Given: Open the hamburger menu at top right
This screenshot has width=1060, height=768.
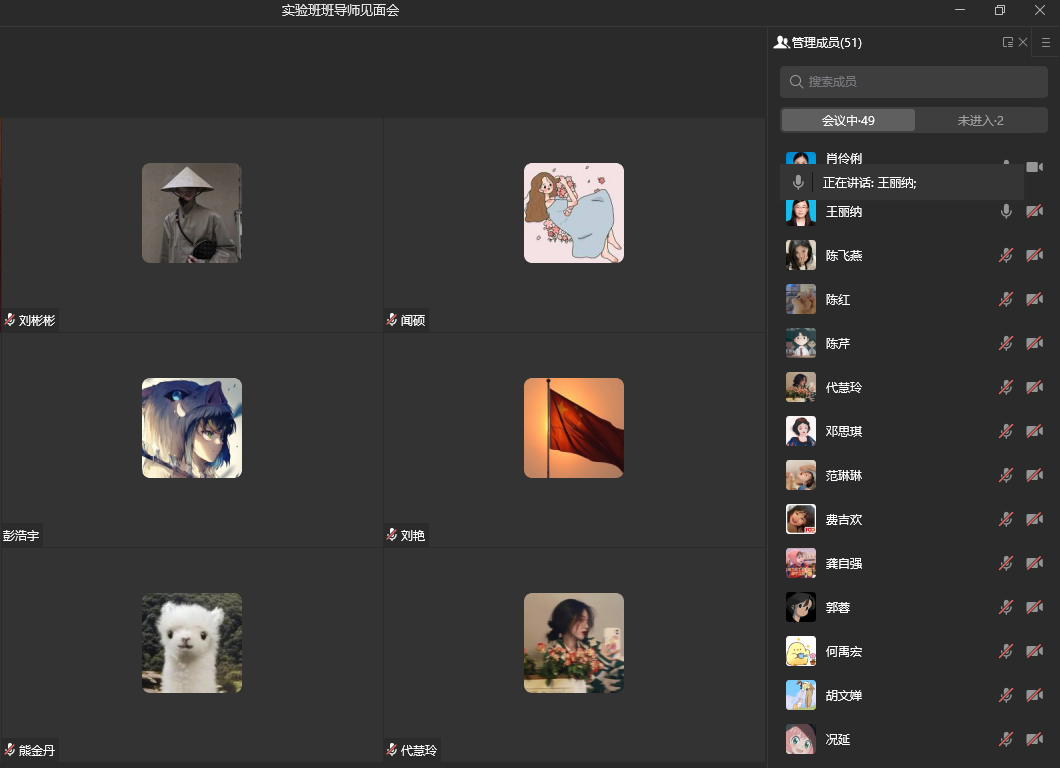Looking at the screenshot, I should 1046,42.
